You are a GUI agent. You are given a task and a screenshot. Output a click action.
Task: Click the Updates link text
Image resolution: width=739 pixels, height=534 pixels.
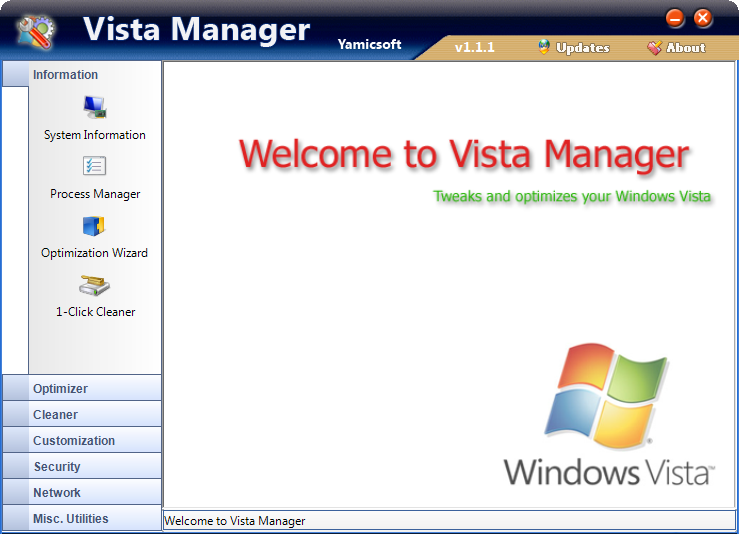pos(583,48)
